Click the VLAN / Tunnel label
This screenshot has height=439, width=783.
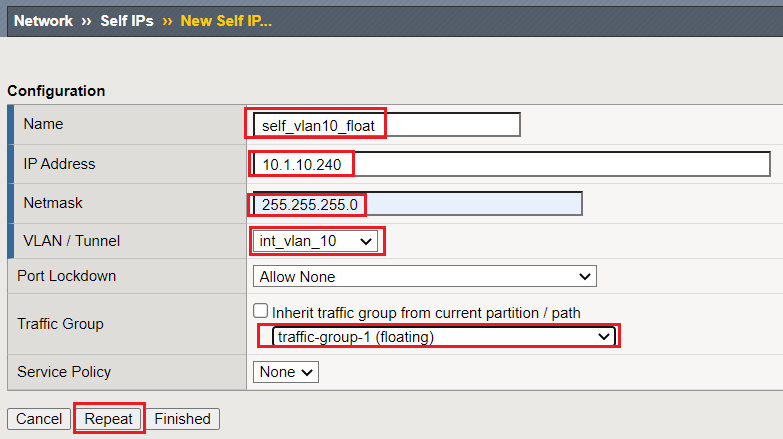(72, 241)
